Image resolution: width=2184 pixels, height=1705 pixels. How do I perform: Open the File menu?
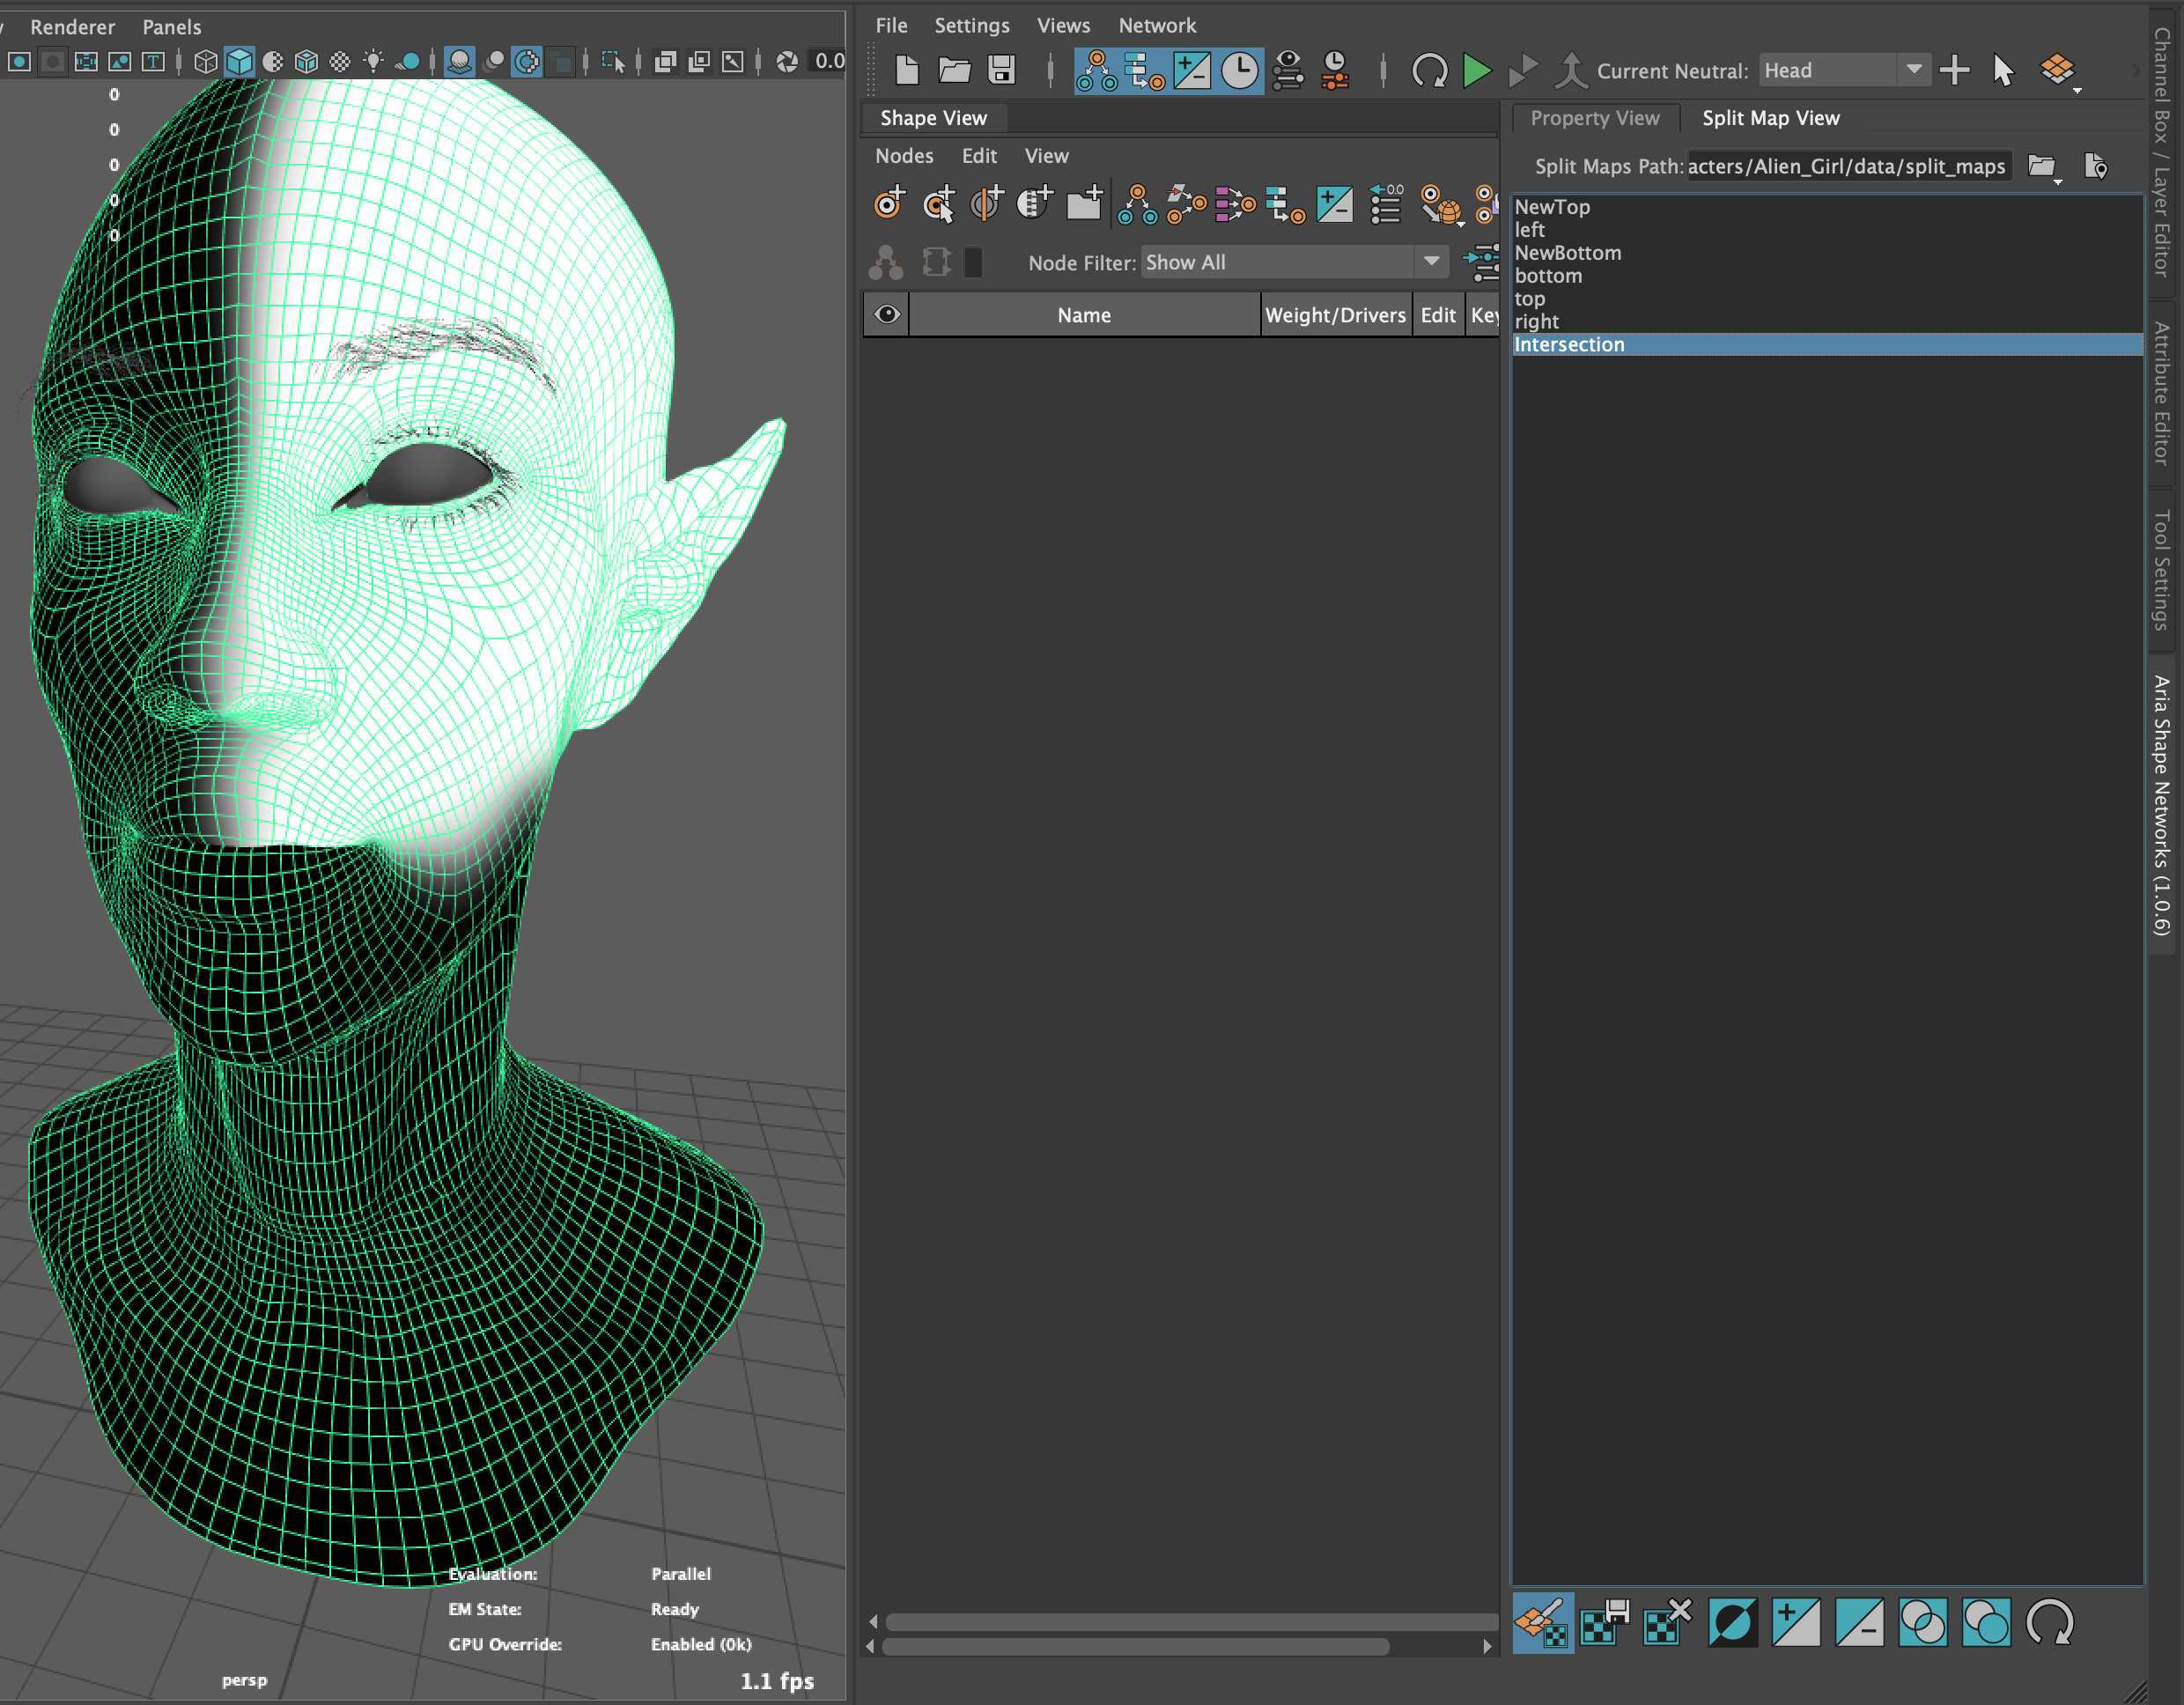[891, 25]
